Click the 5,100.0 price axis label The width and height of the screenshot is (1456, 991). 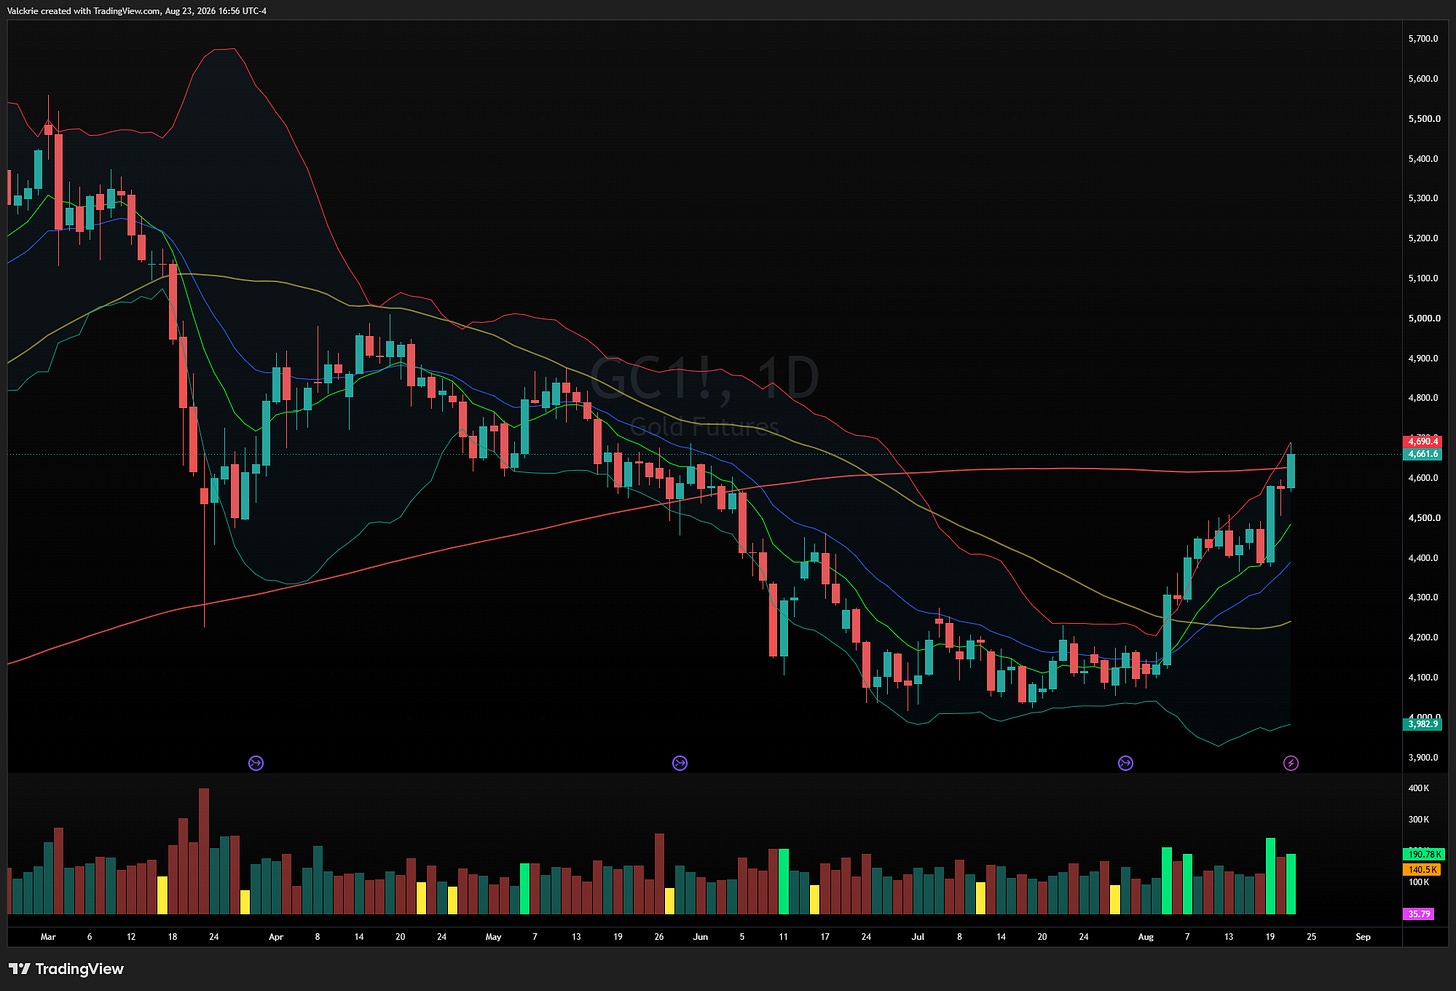coord(1423,279)
